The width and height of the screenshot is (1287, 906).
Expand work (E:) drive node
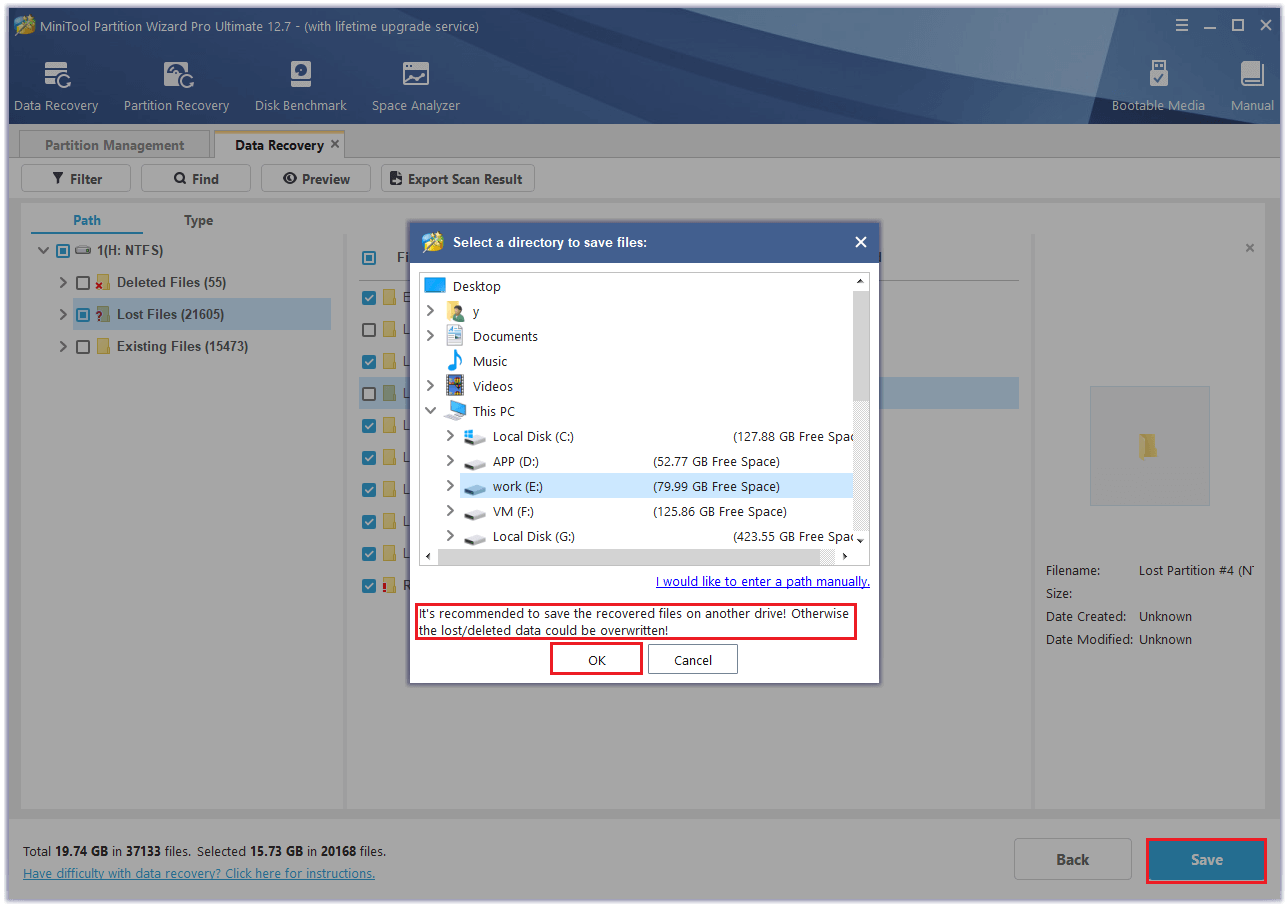(x=450, y=486)
